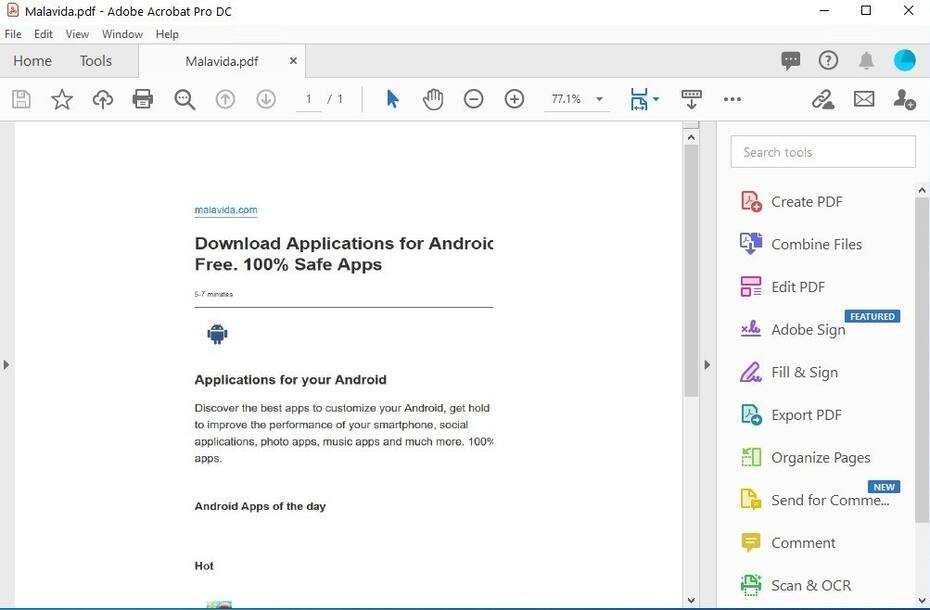Click the Android robot image
This screenshot has height=610, width=930.
click(x=217, y=333)
